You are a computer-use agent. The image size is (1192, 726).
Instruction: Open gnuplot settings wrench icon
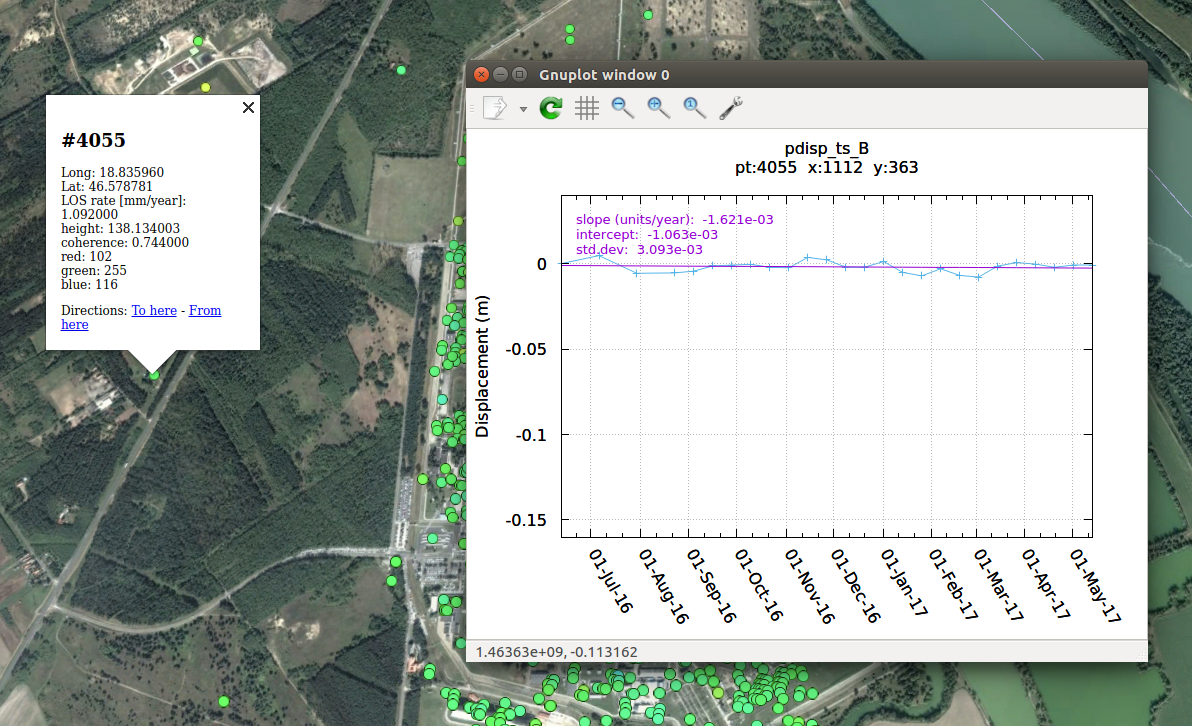click(731, 108)
